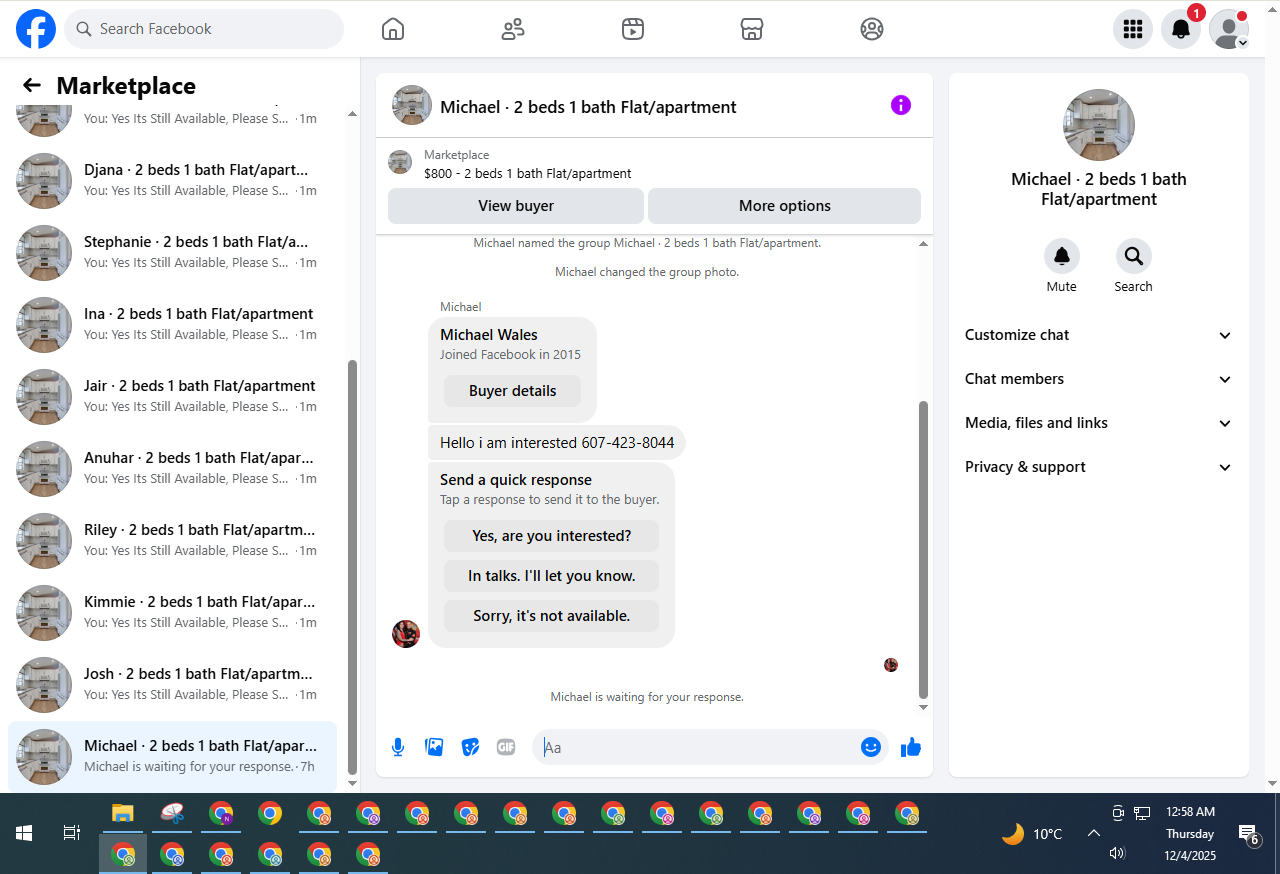Expand the Customize chat section

(x=1099, y=335)
